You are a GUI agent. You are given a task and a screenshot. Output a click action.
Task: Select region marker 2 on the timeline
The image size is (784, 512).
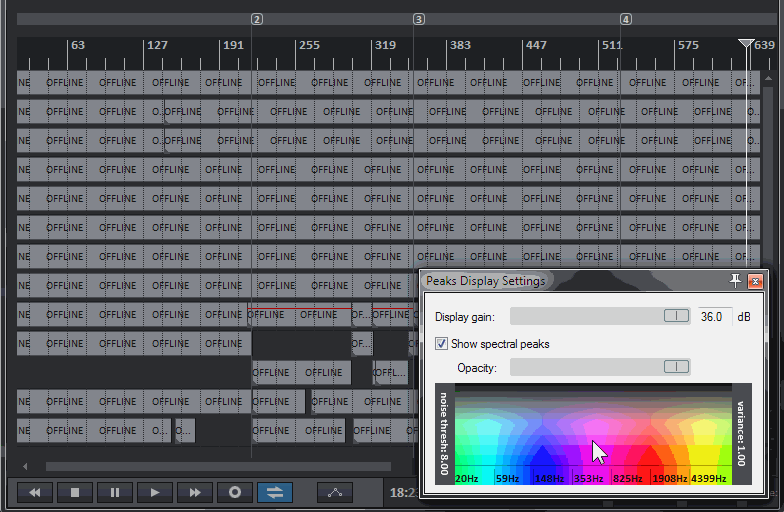257,19
